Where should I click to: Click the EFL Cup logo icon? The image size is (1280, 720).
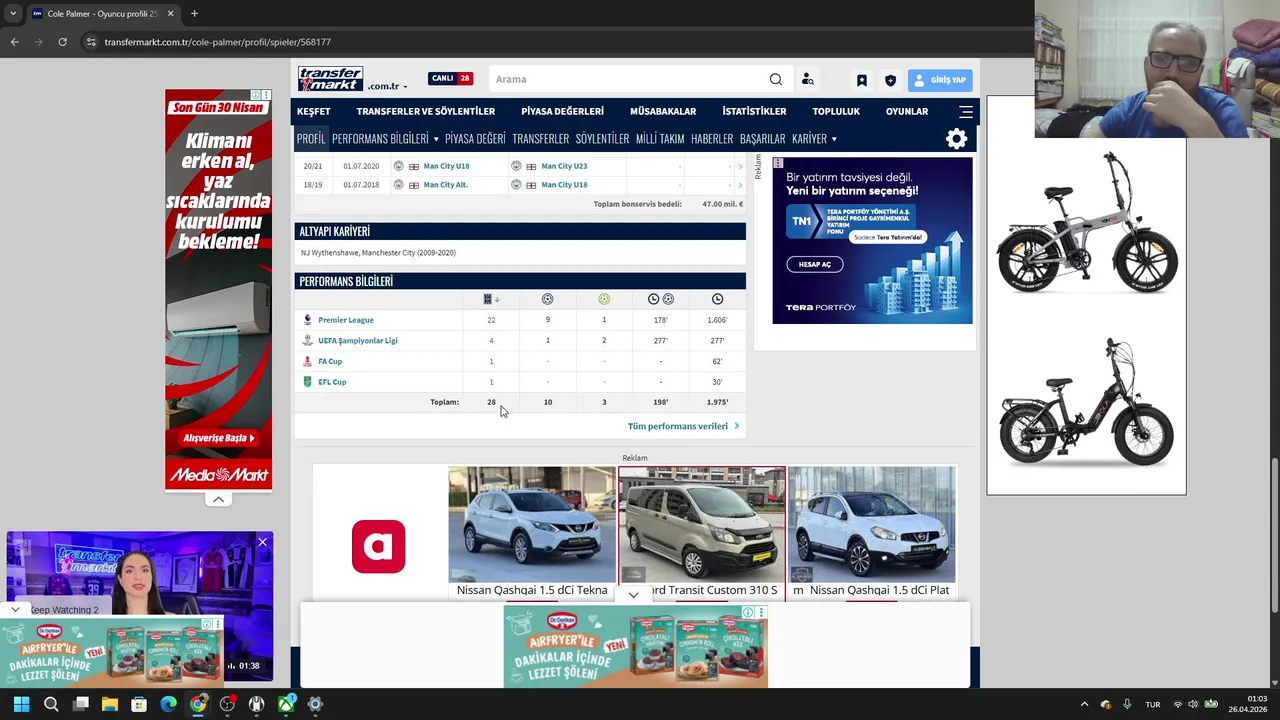pos(307,382)
